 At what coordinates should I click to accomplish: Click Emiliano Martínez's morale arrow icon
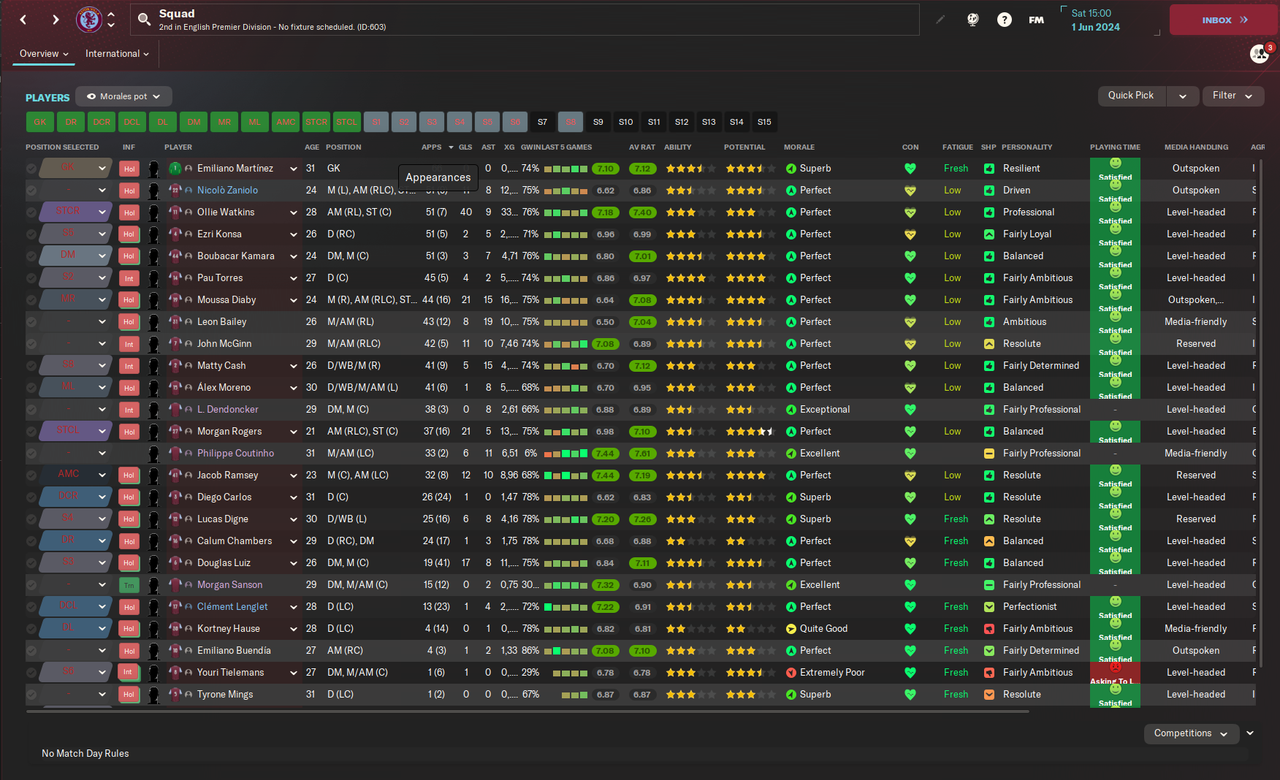tap(791, 168)
